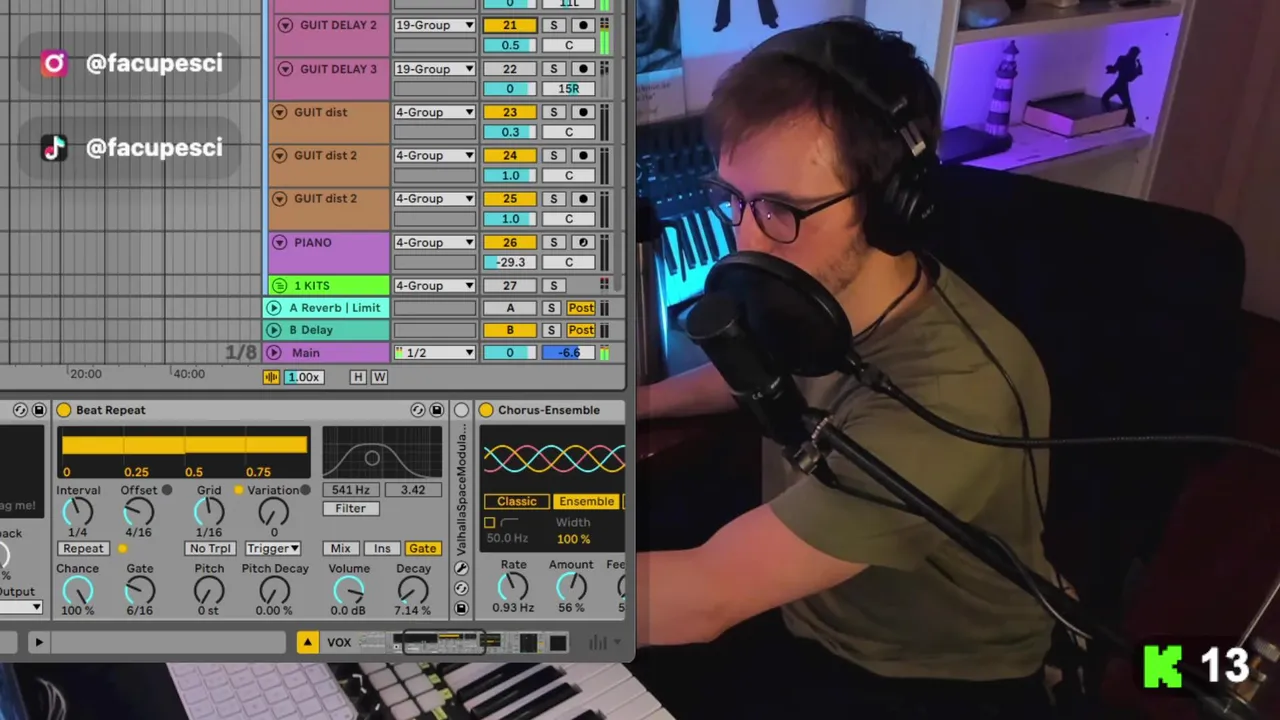Open GUIT DELAY 2 19-Group output dropdown
The width and height of the screenshot is (1280, 720).
pos(434,25)
